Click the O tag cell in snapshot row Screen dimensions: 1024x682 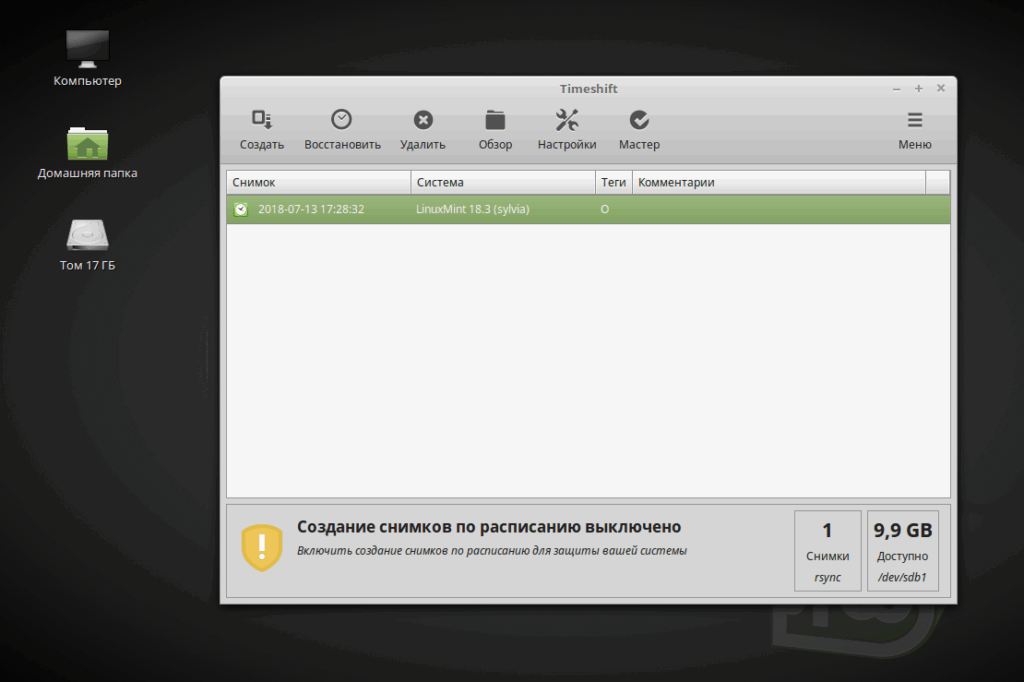tap(605, 209)
